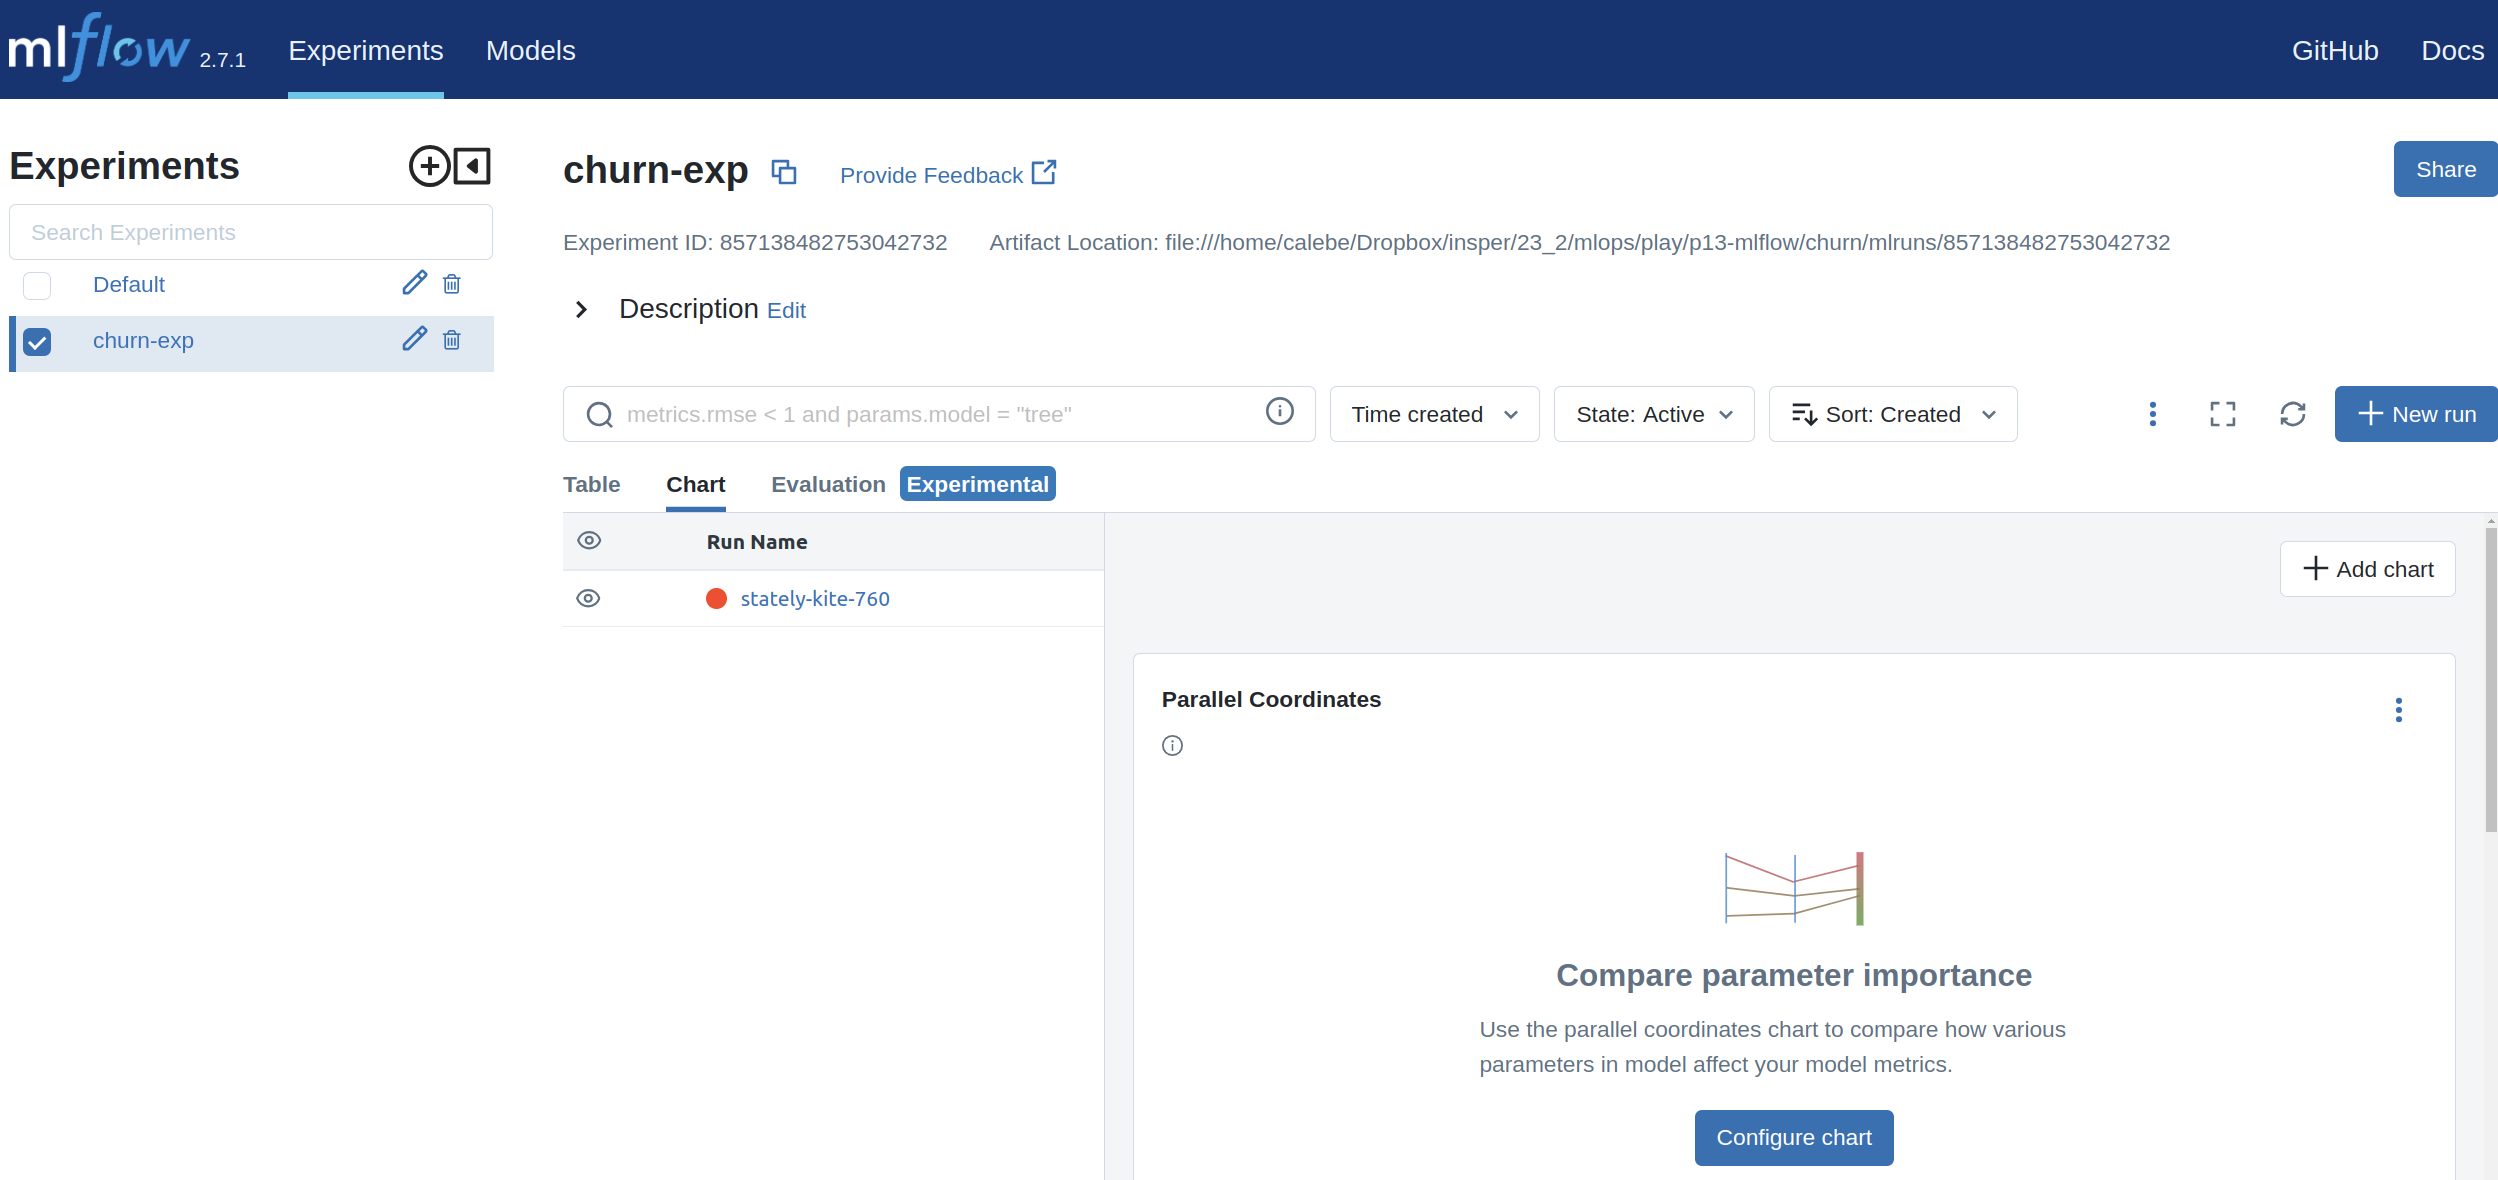Click the red color dot of stately-kite-760
Viewport: 2498px width, 1180px height.
(x=716, y=599)
